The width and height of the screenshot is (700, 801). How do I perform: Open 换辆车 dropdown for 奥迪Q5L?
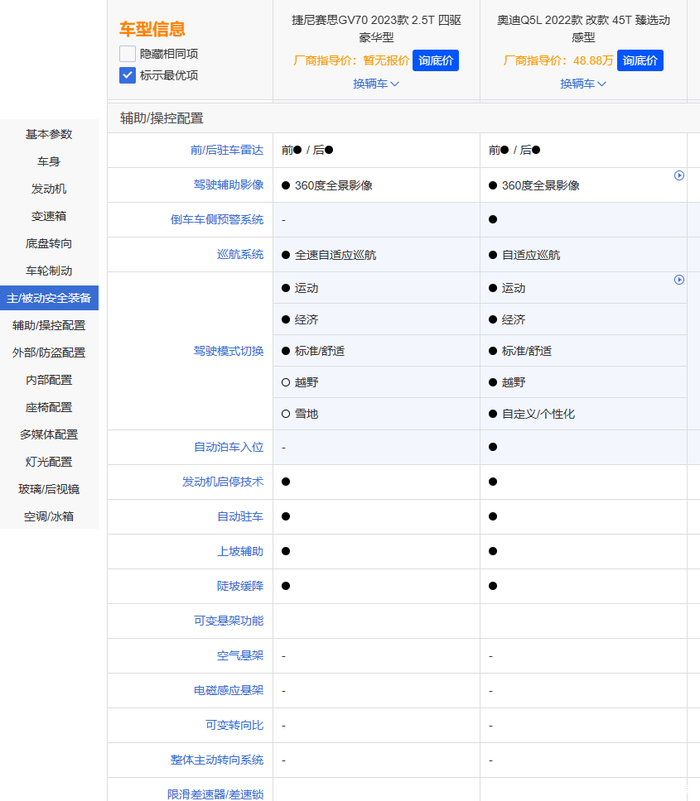(x=584, y=84)
